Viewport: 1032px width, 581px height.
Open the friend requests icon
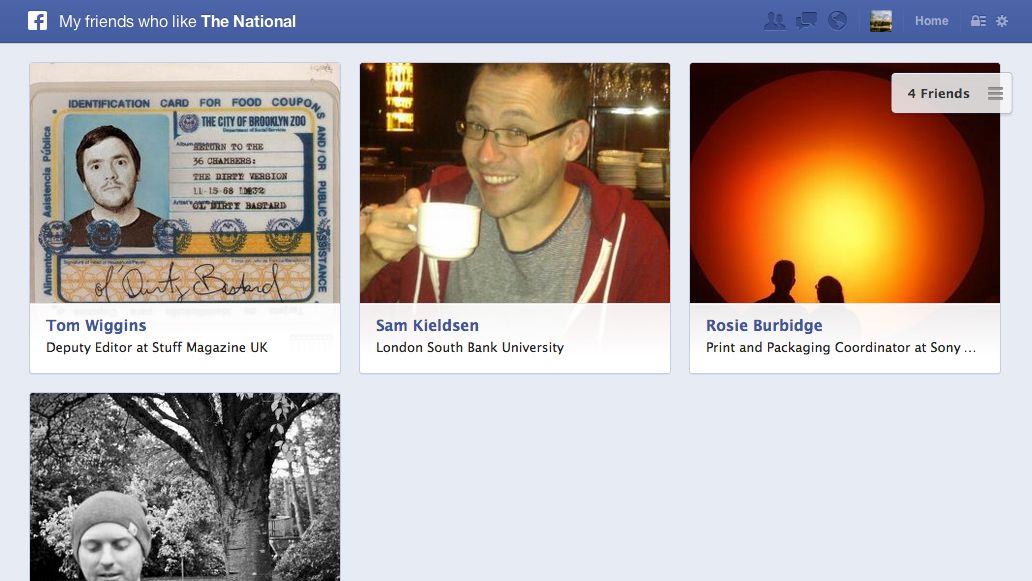coord(774,20)
